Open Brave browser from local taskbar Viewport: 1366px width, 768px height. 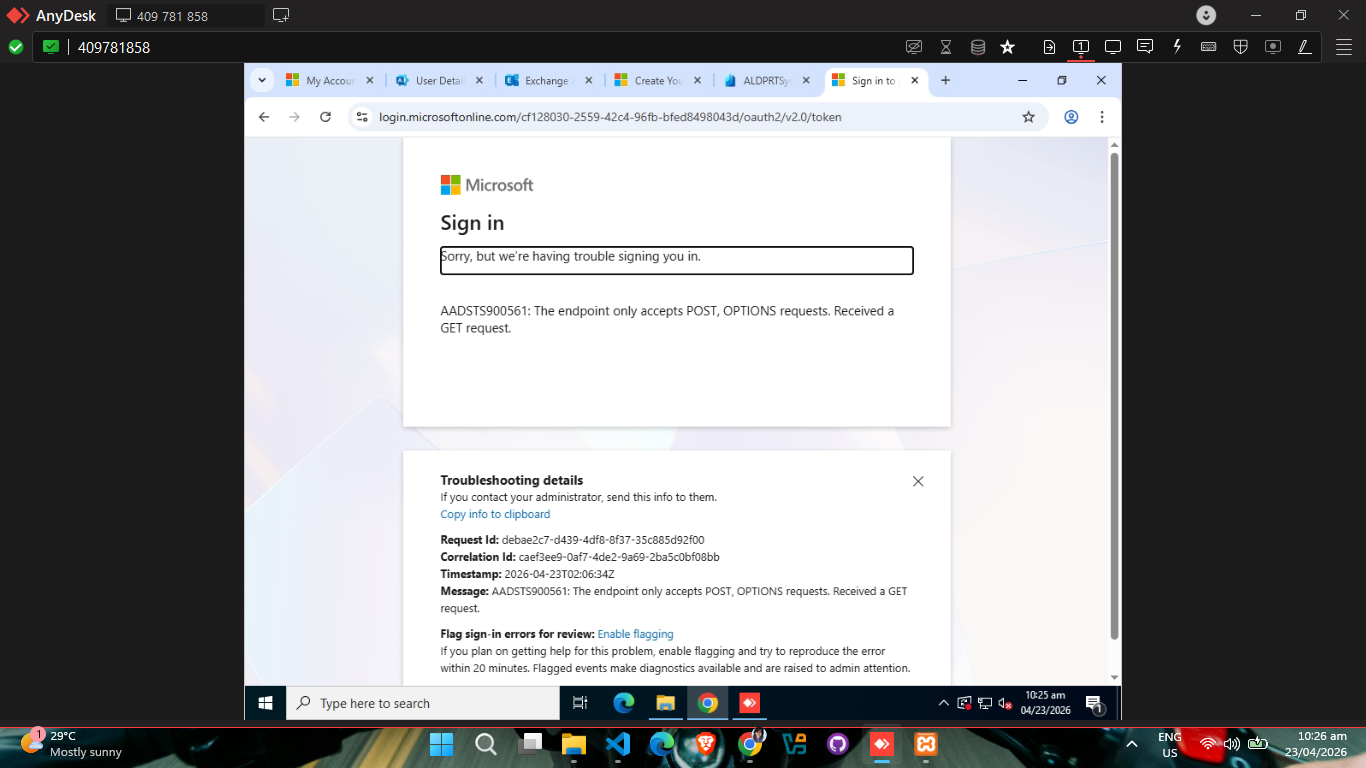click(x=706, y=744)
